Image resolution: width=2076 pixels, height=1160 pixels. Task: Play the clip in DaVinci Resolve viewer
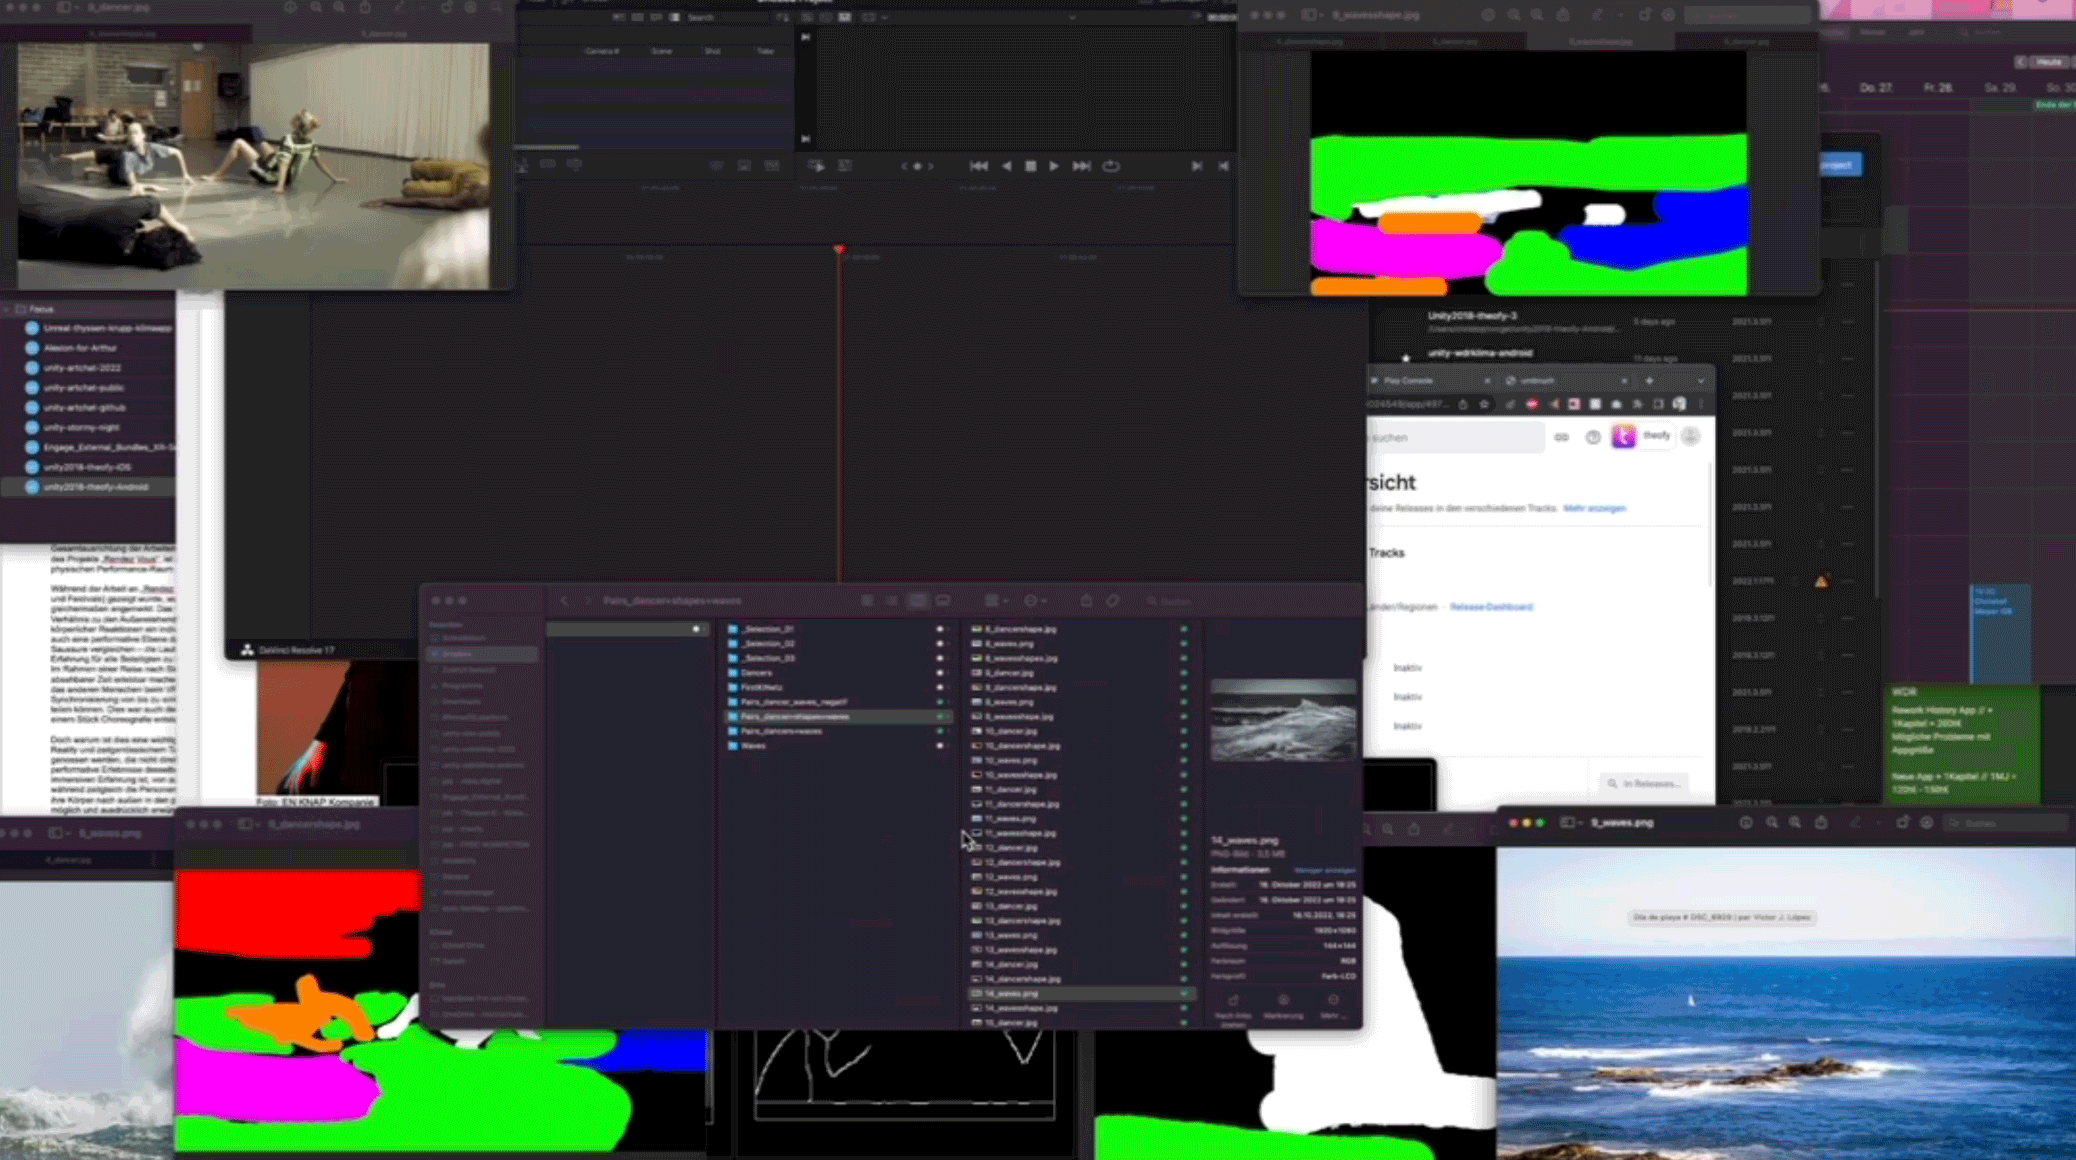click(1054, 166)
